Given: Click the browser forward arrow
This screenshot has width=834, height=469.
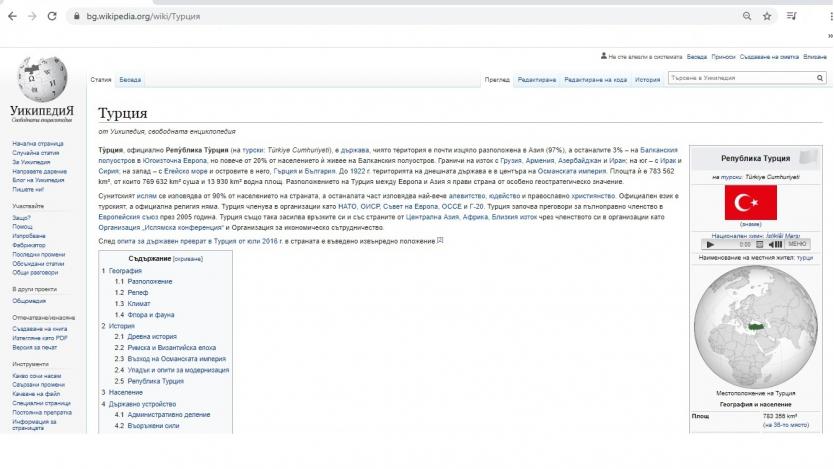Looking at the screenshot, I should tap(32, 16).
